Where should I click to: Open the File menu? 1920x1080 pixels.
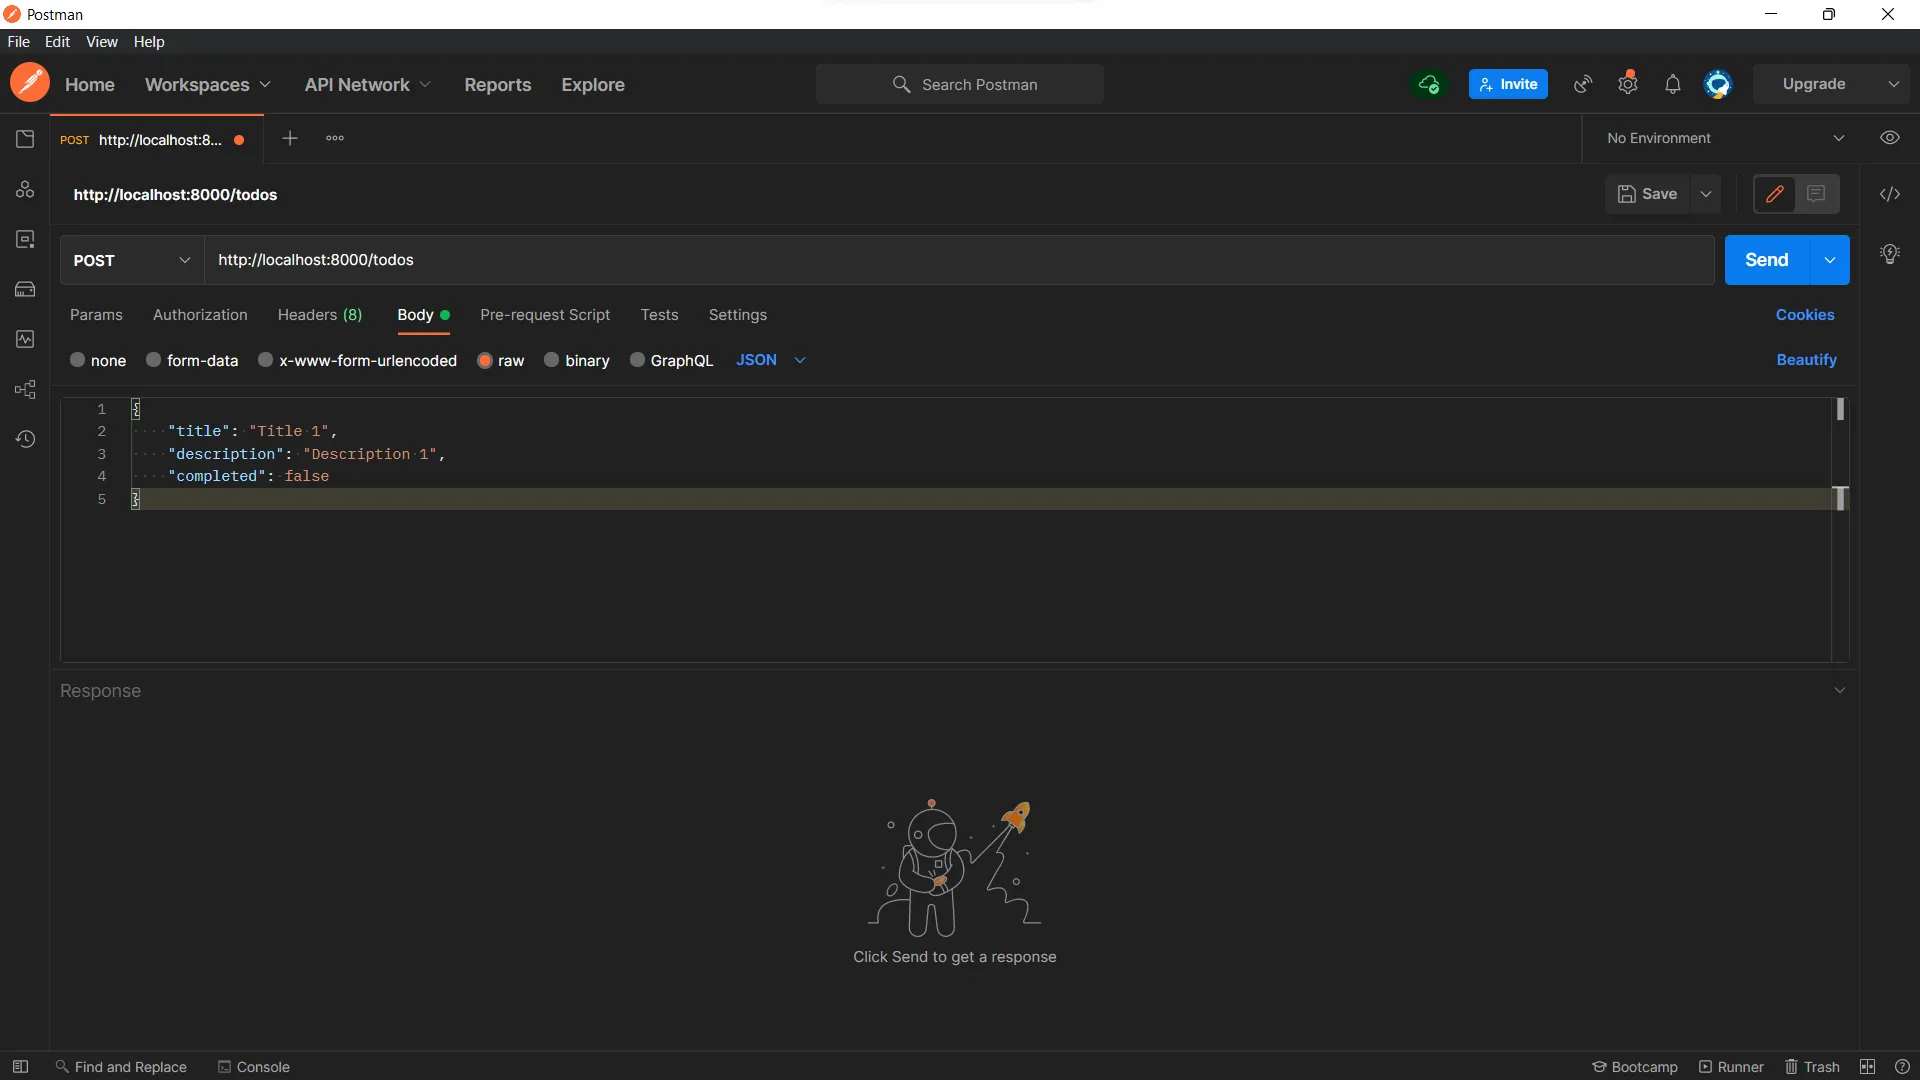(18, 42)
